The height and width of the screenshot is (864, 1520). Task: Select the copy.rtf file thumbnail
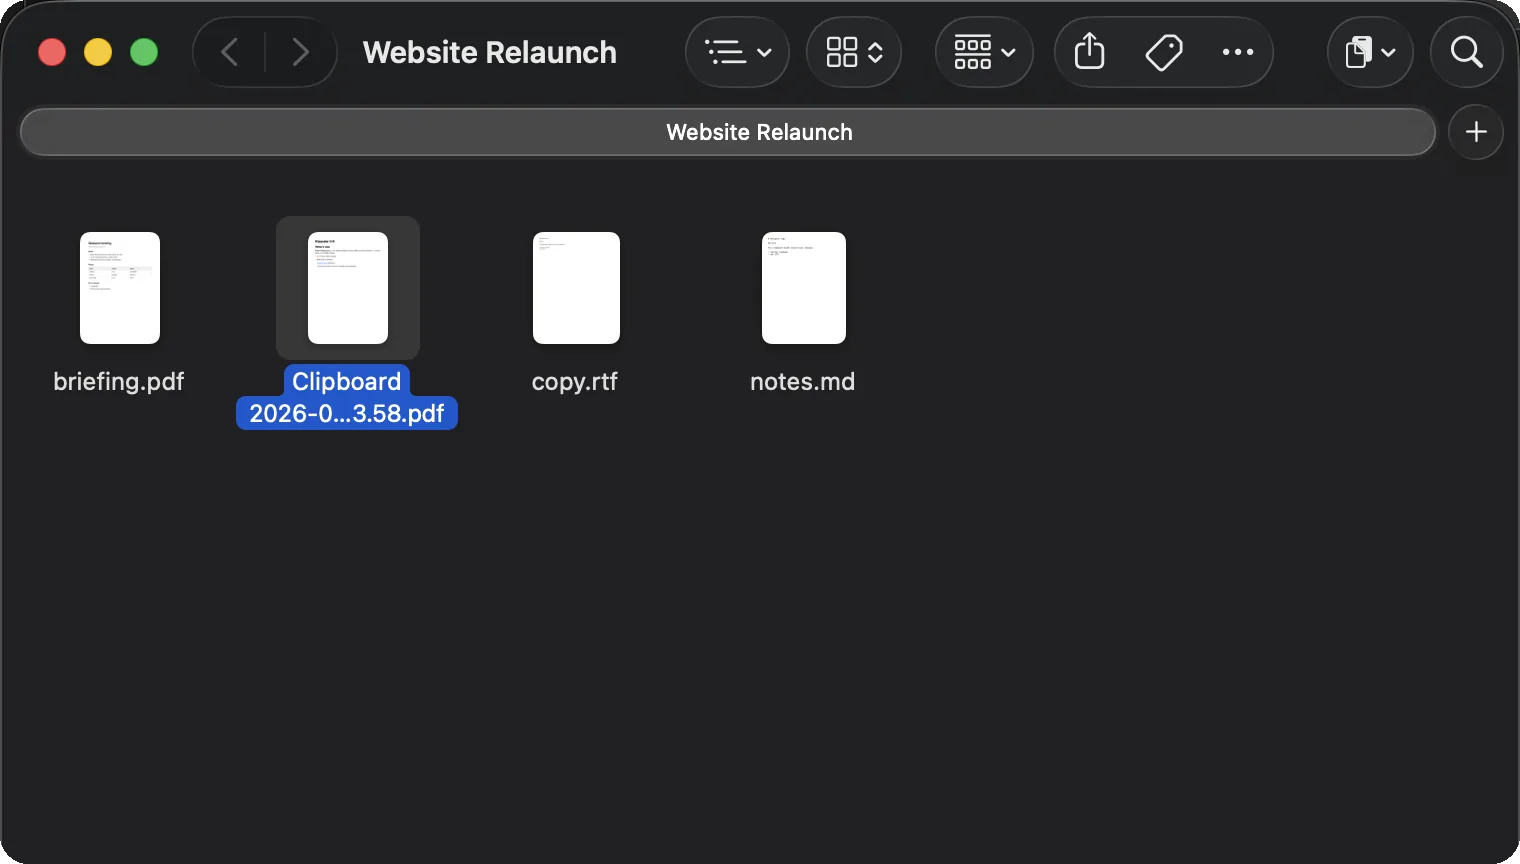tap(576, 288)
